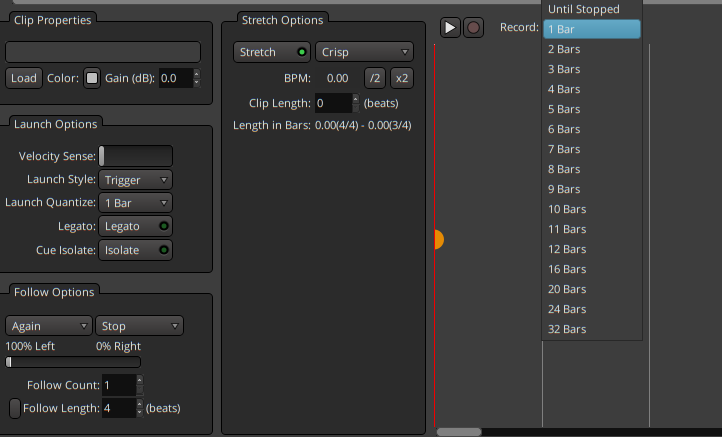The width and height of the screenshot is (722, 437).
Task: Click the Length in Bars readout
Action: coord(363,125)
